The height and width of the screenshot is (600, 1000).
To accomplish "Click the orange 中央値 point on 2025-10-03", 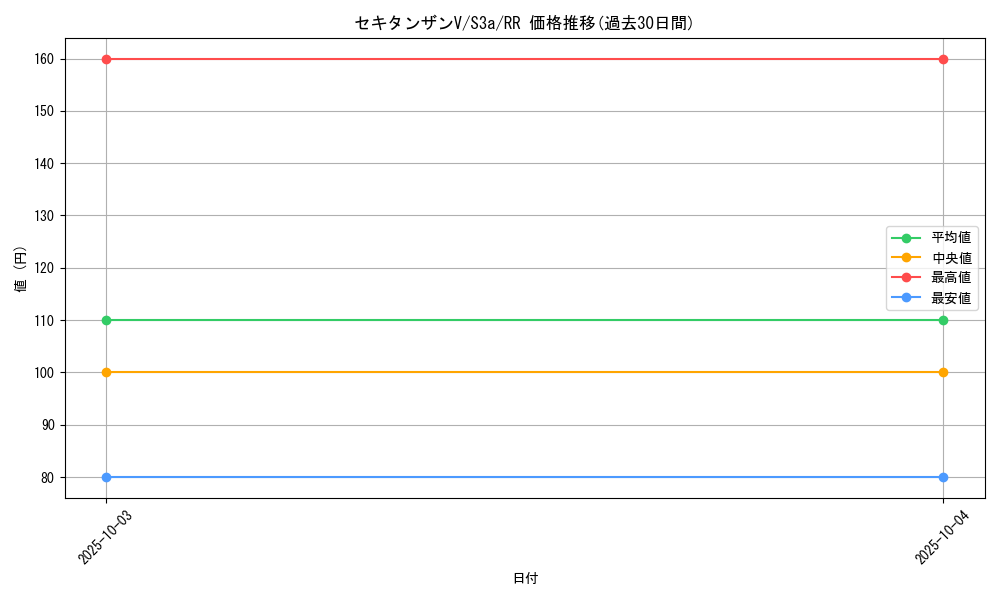I will pos(106,372).
